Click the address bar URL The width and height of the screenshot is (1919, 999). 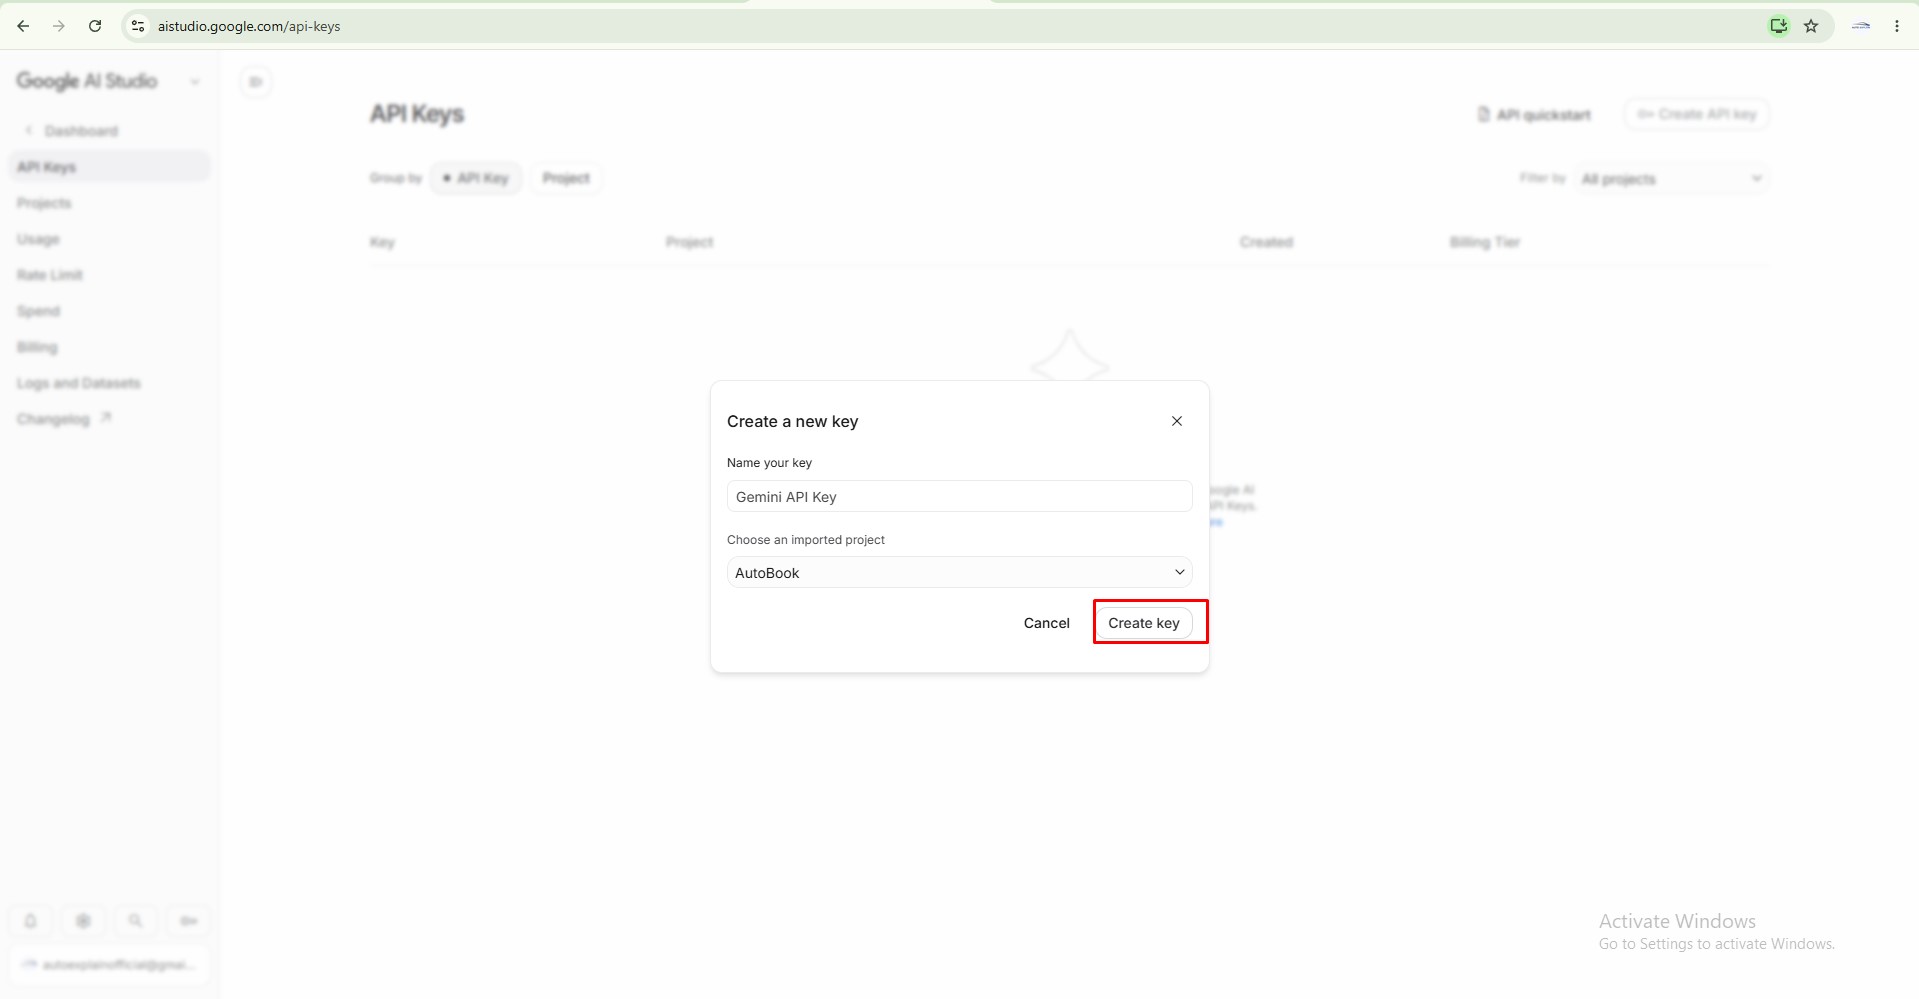249,26
